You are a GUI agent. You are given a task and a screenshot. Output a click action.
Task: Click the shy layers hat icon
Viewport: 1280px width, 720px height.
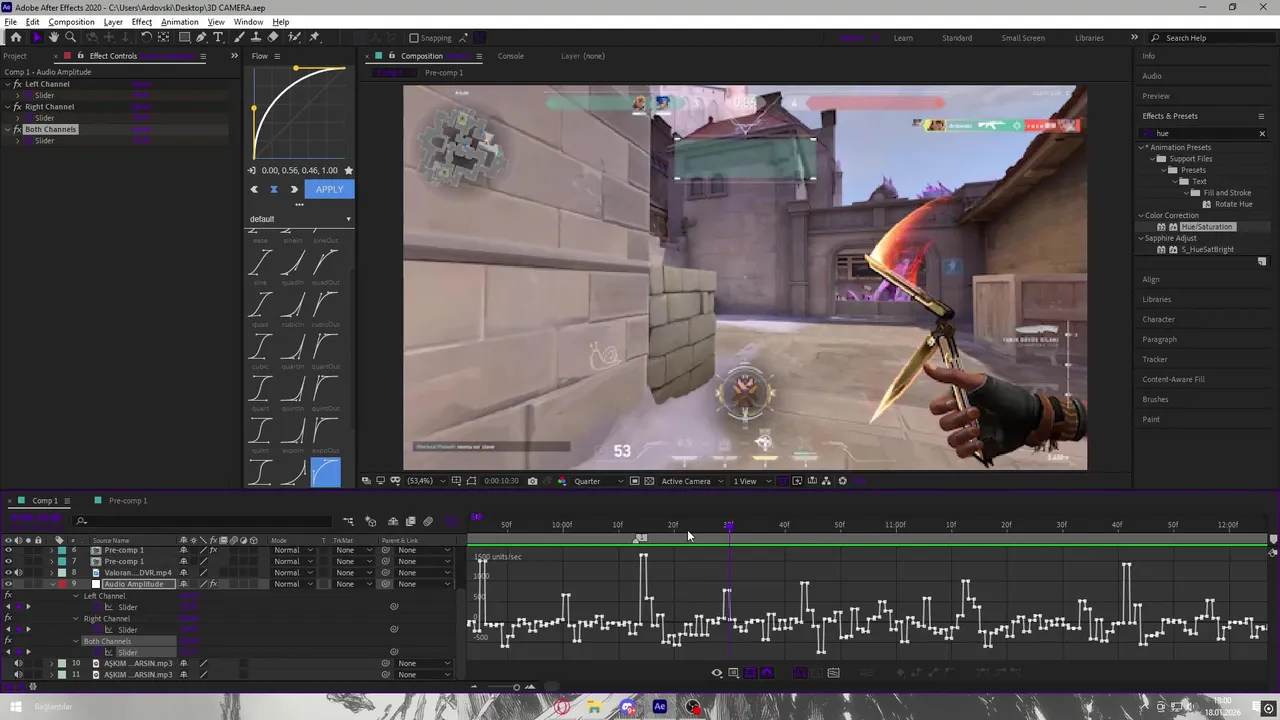pyautogui.click(x=393, y=521)
